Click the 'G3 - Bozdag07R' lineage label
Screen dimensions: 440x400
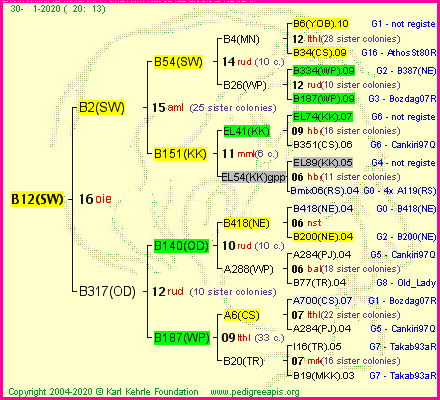pyautogui.click(x=402, y=99)
